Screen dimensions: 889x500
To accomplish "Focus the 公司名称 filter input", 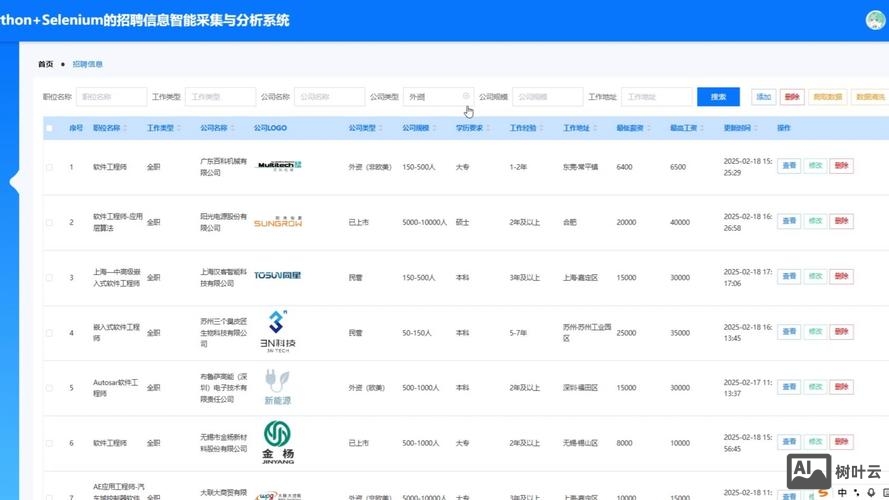I will [329, 97].
